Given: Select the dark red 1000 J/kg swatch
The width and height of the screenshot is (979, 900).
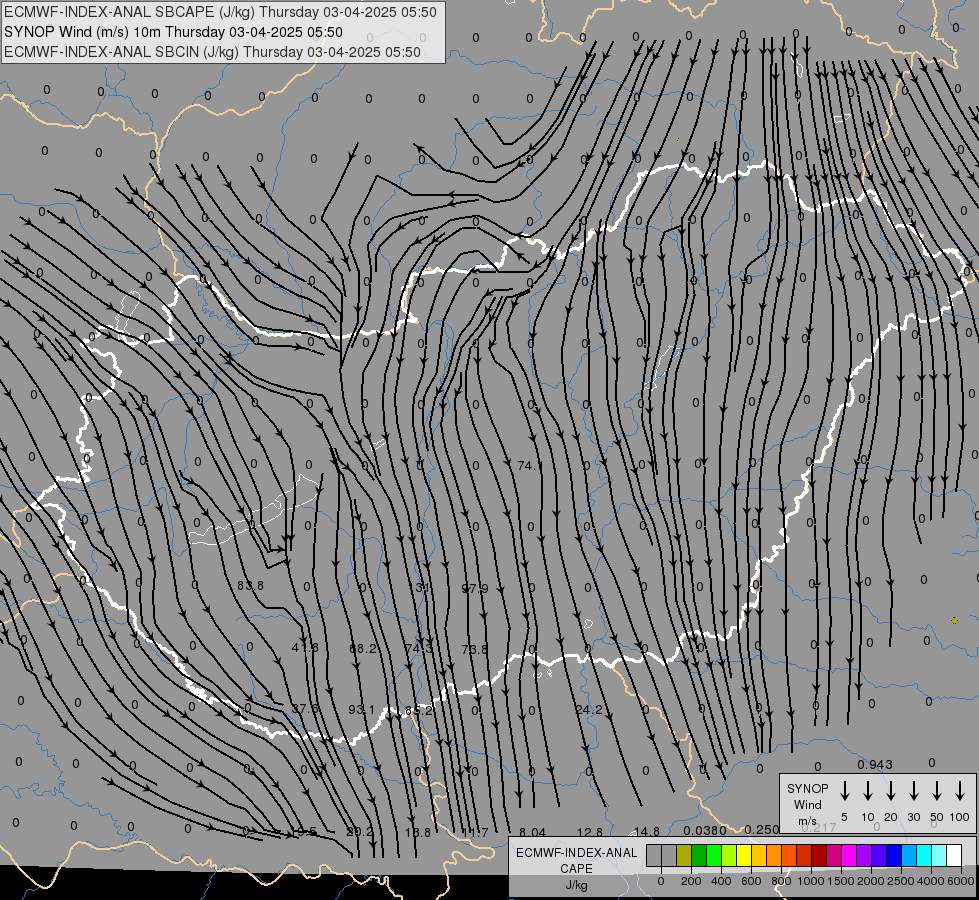Looking at the screenshot, I should coord(819,856).
